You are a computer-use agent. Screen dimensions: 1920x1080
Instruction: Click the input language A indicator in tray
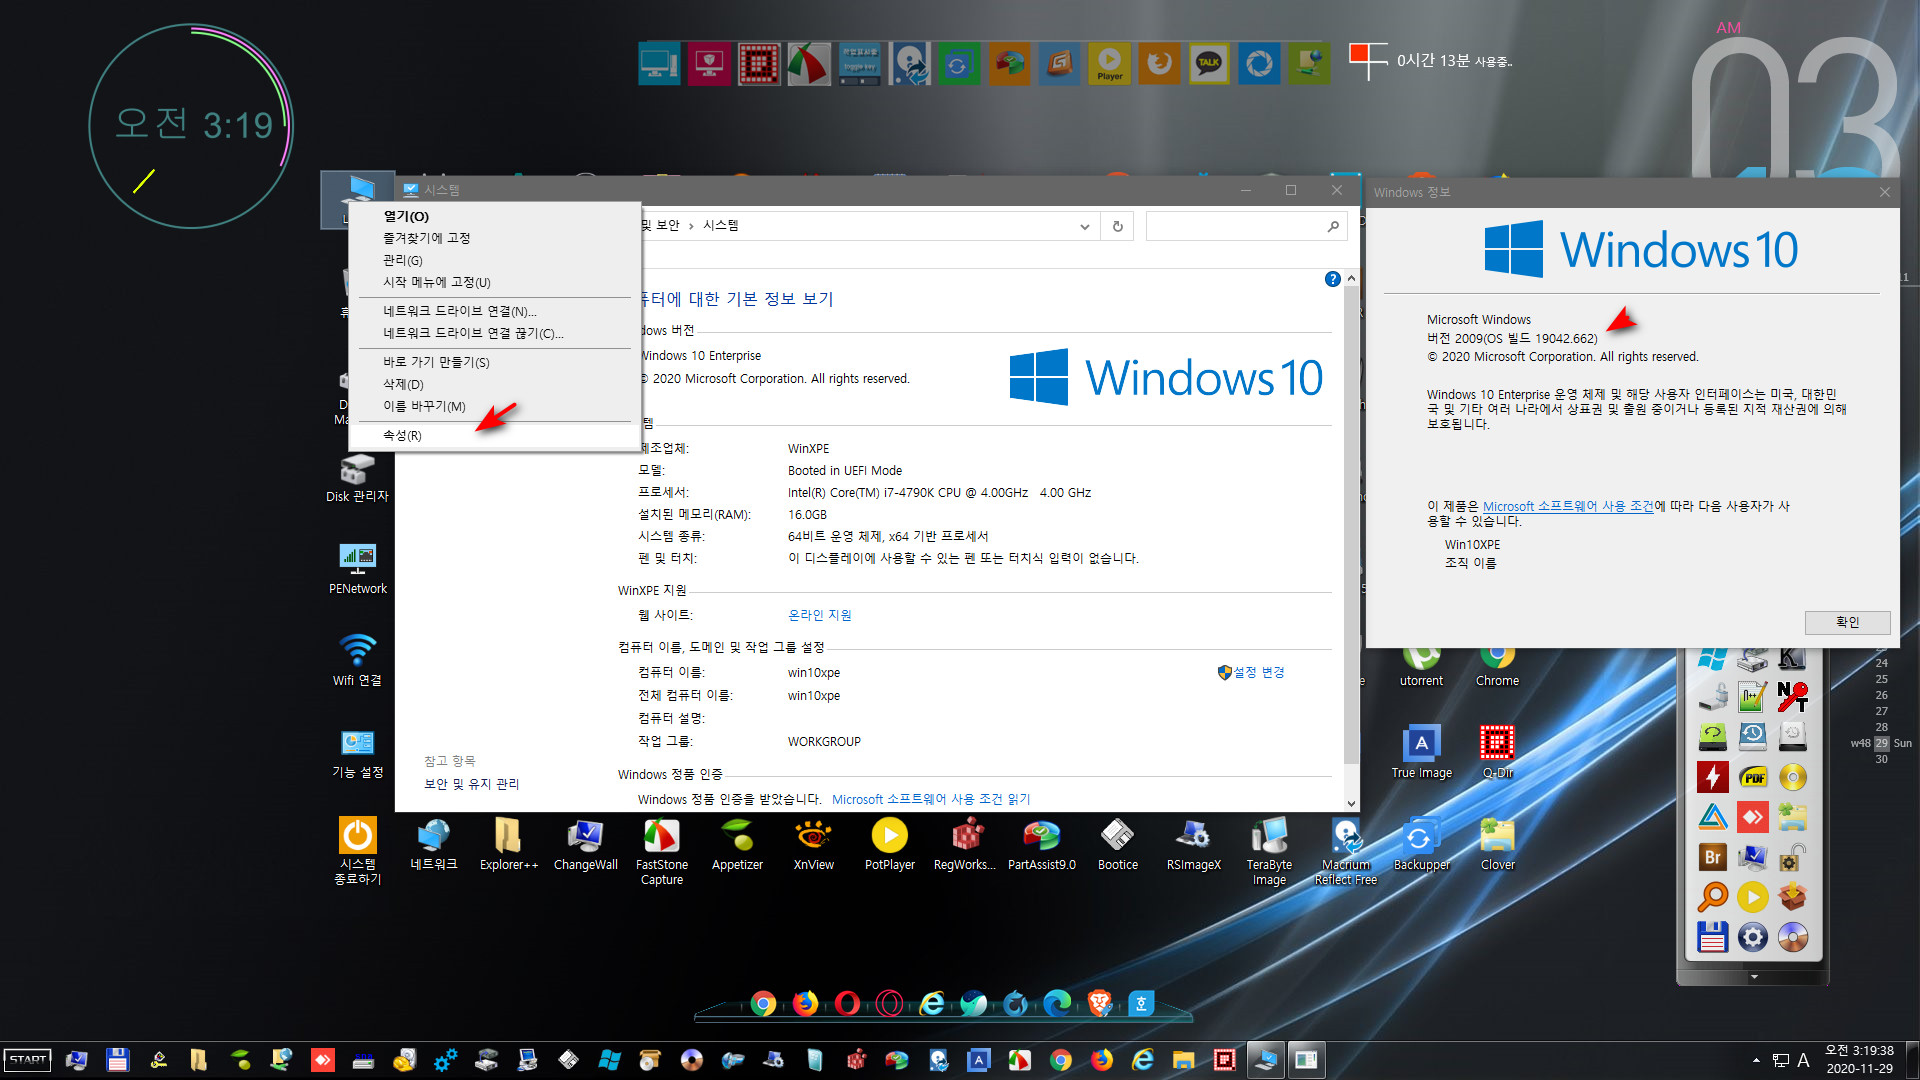1803,1060
